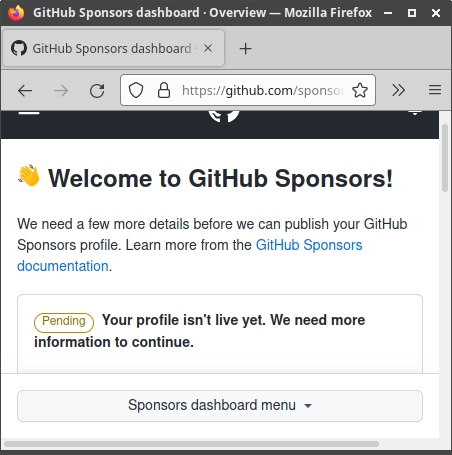This screenshot has height=455, width=452.
Task: Click the Firefox logo in title bar
Action: [x=16, y=13]
